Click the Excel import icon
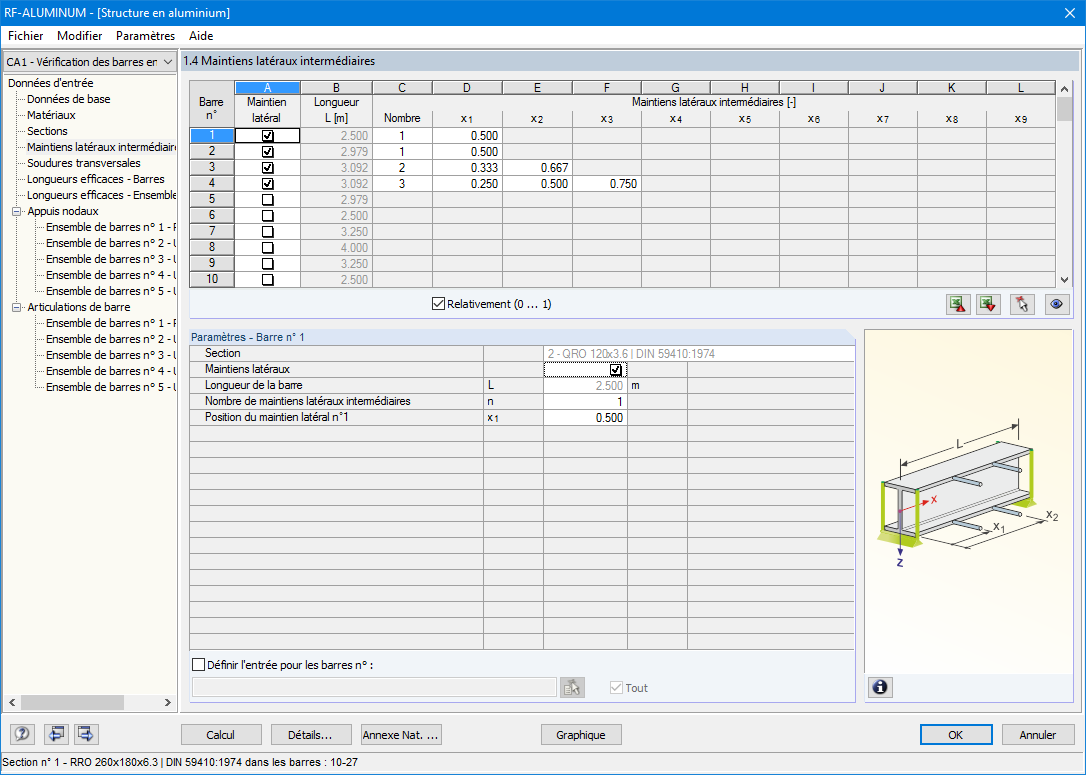Screen dimensions: 1086x775 point(988,304)
